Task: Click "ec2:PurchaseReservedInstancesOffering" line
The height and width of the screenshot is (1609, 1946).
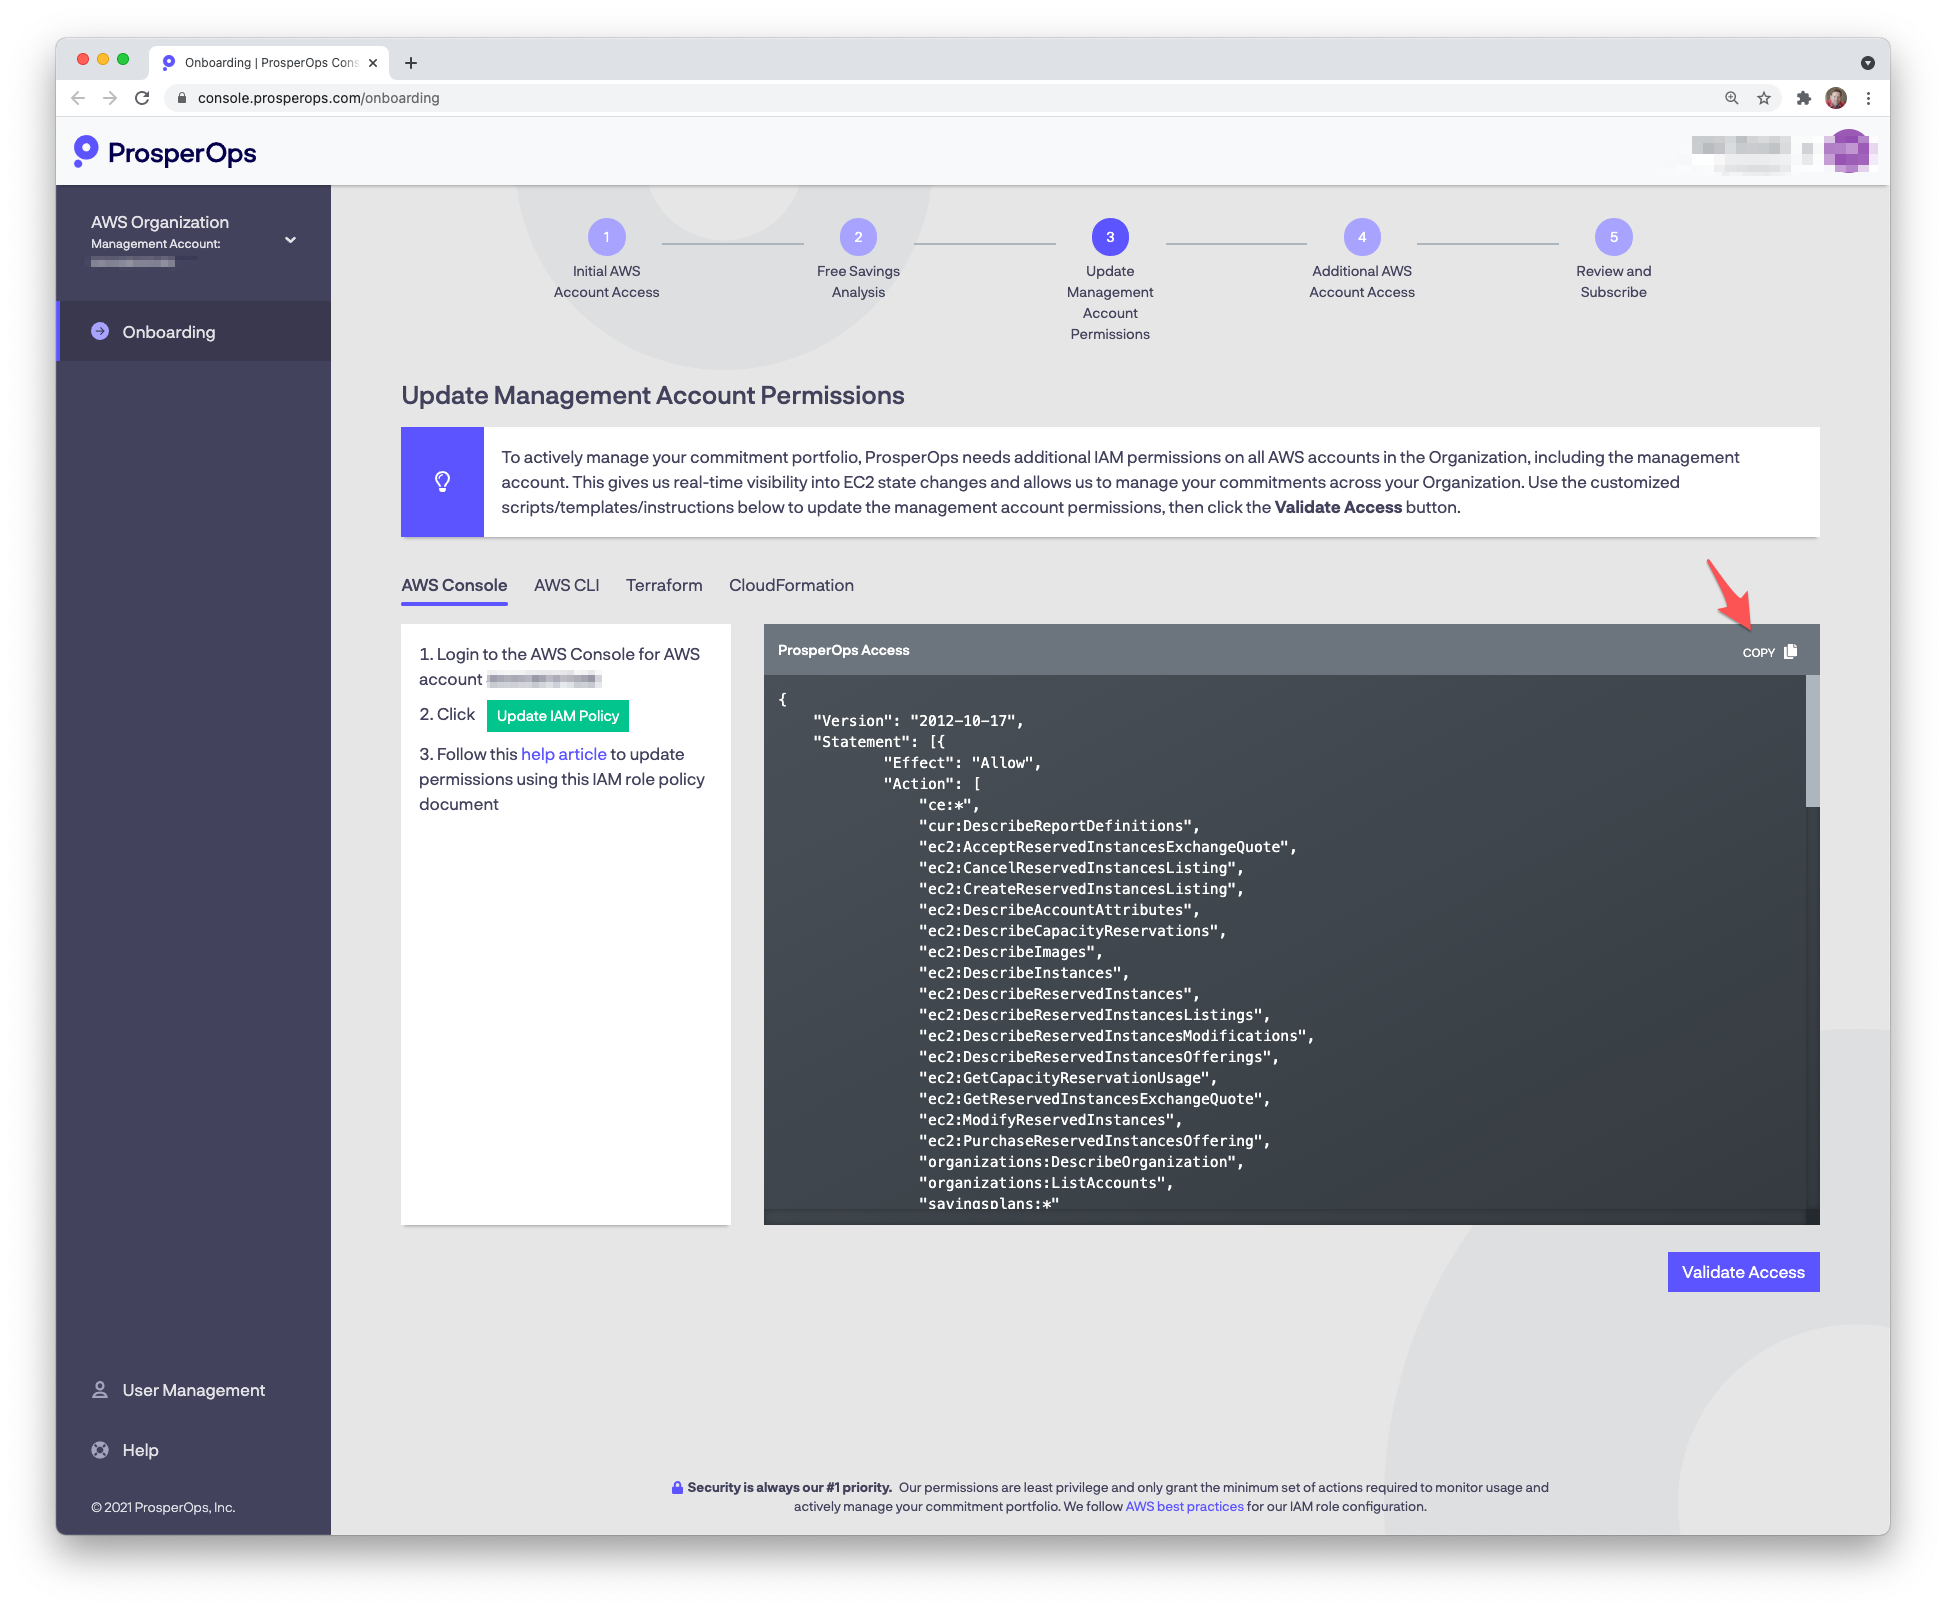Action: [1094, 1141]
